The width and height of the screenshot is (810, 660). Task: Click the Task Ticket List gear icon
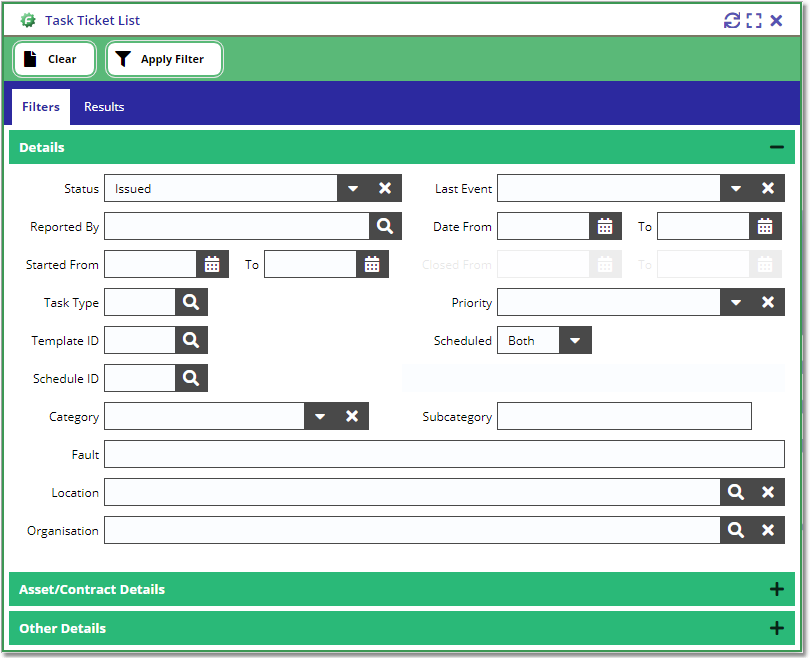(x=28, y=21)
